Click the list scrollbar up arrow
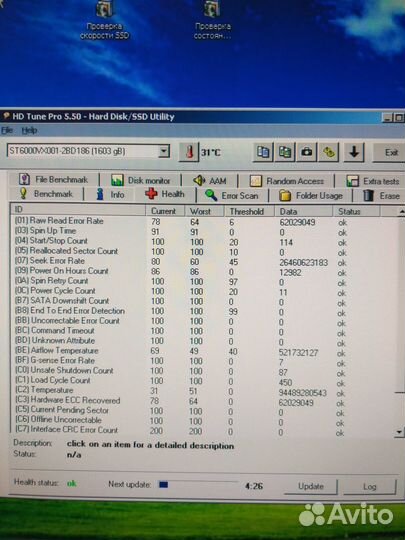 (401, 211)
